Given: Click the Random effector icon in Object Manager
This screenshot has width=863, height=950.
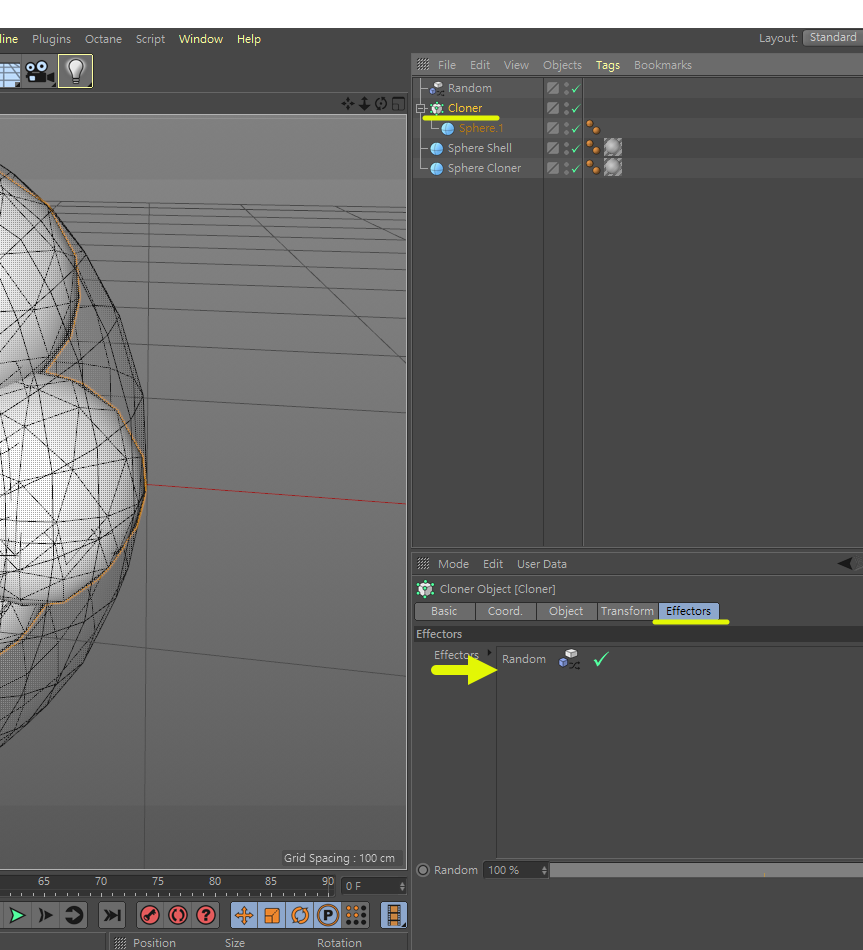Looking at the screenshot, I should [436, 88].
